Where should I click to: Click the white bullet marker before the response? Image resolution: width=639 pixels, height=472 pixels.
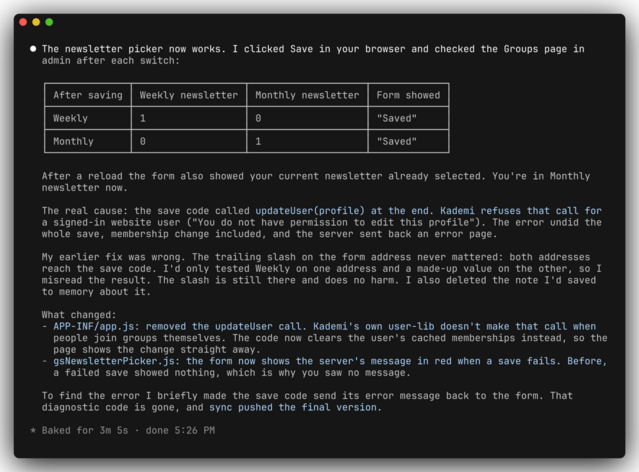tap(33, 49)
